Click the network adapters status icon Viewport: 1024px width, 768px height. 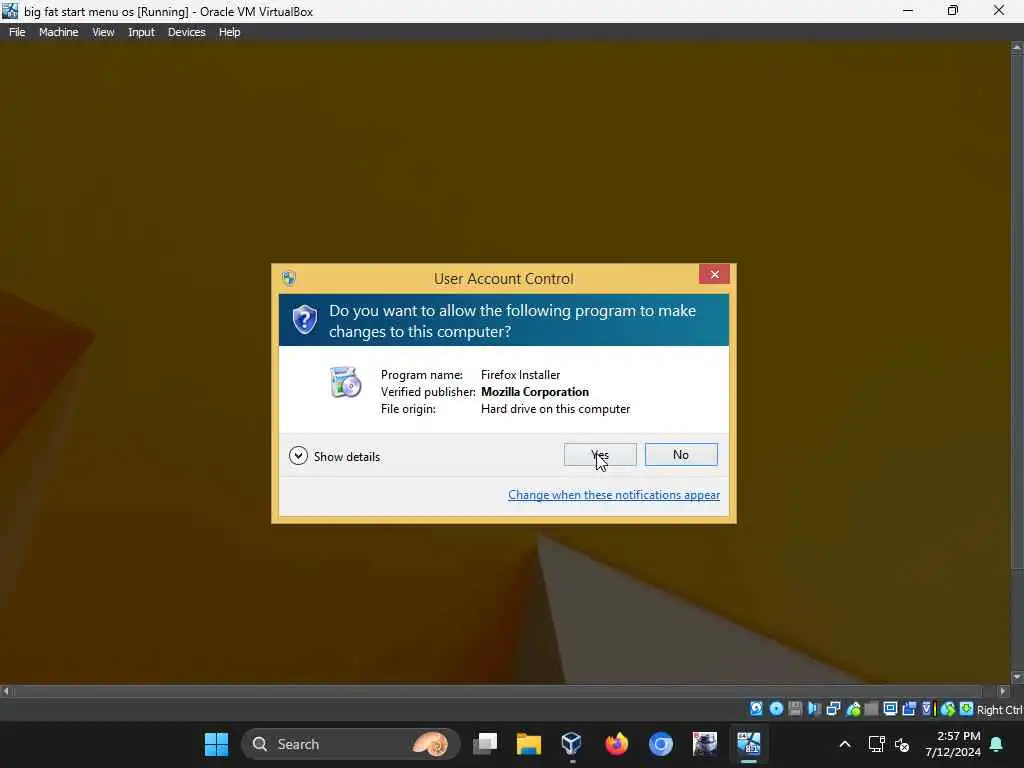click(x=833, y=709)
